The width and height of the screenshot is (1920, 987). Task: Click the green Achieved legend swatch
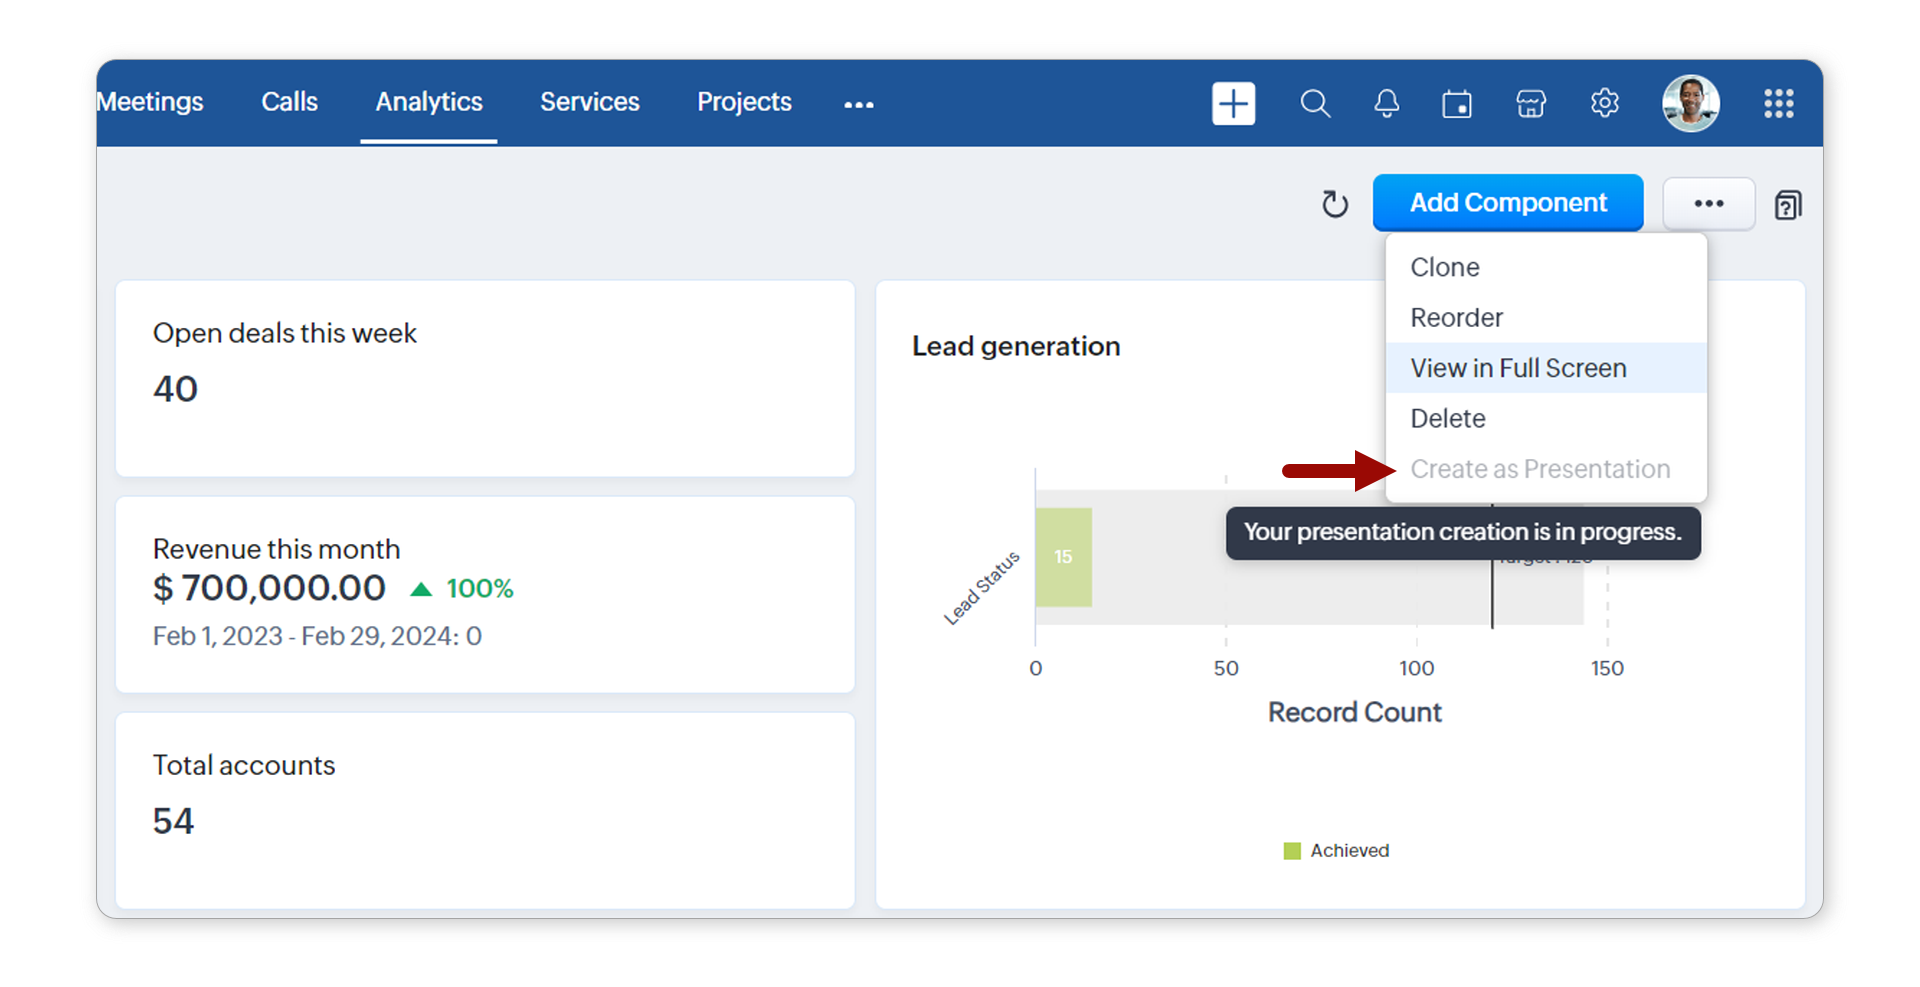click(1292, 851)
